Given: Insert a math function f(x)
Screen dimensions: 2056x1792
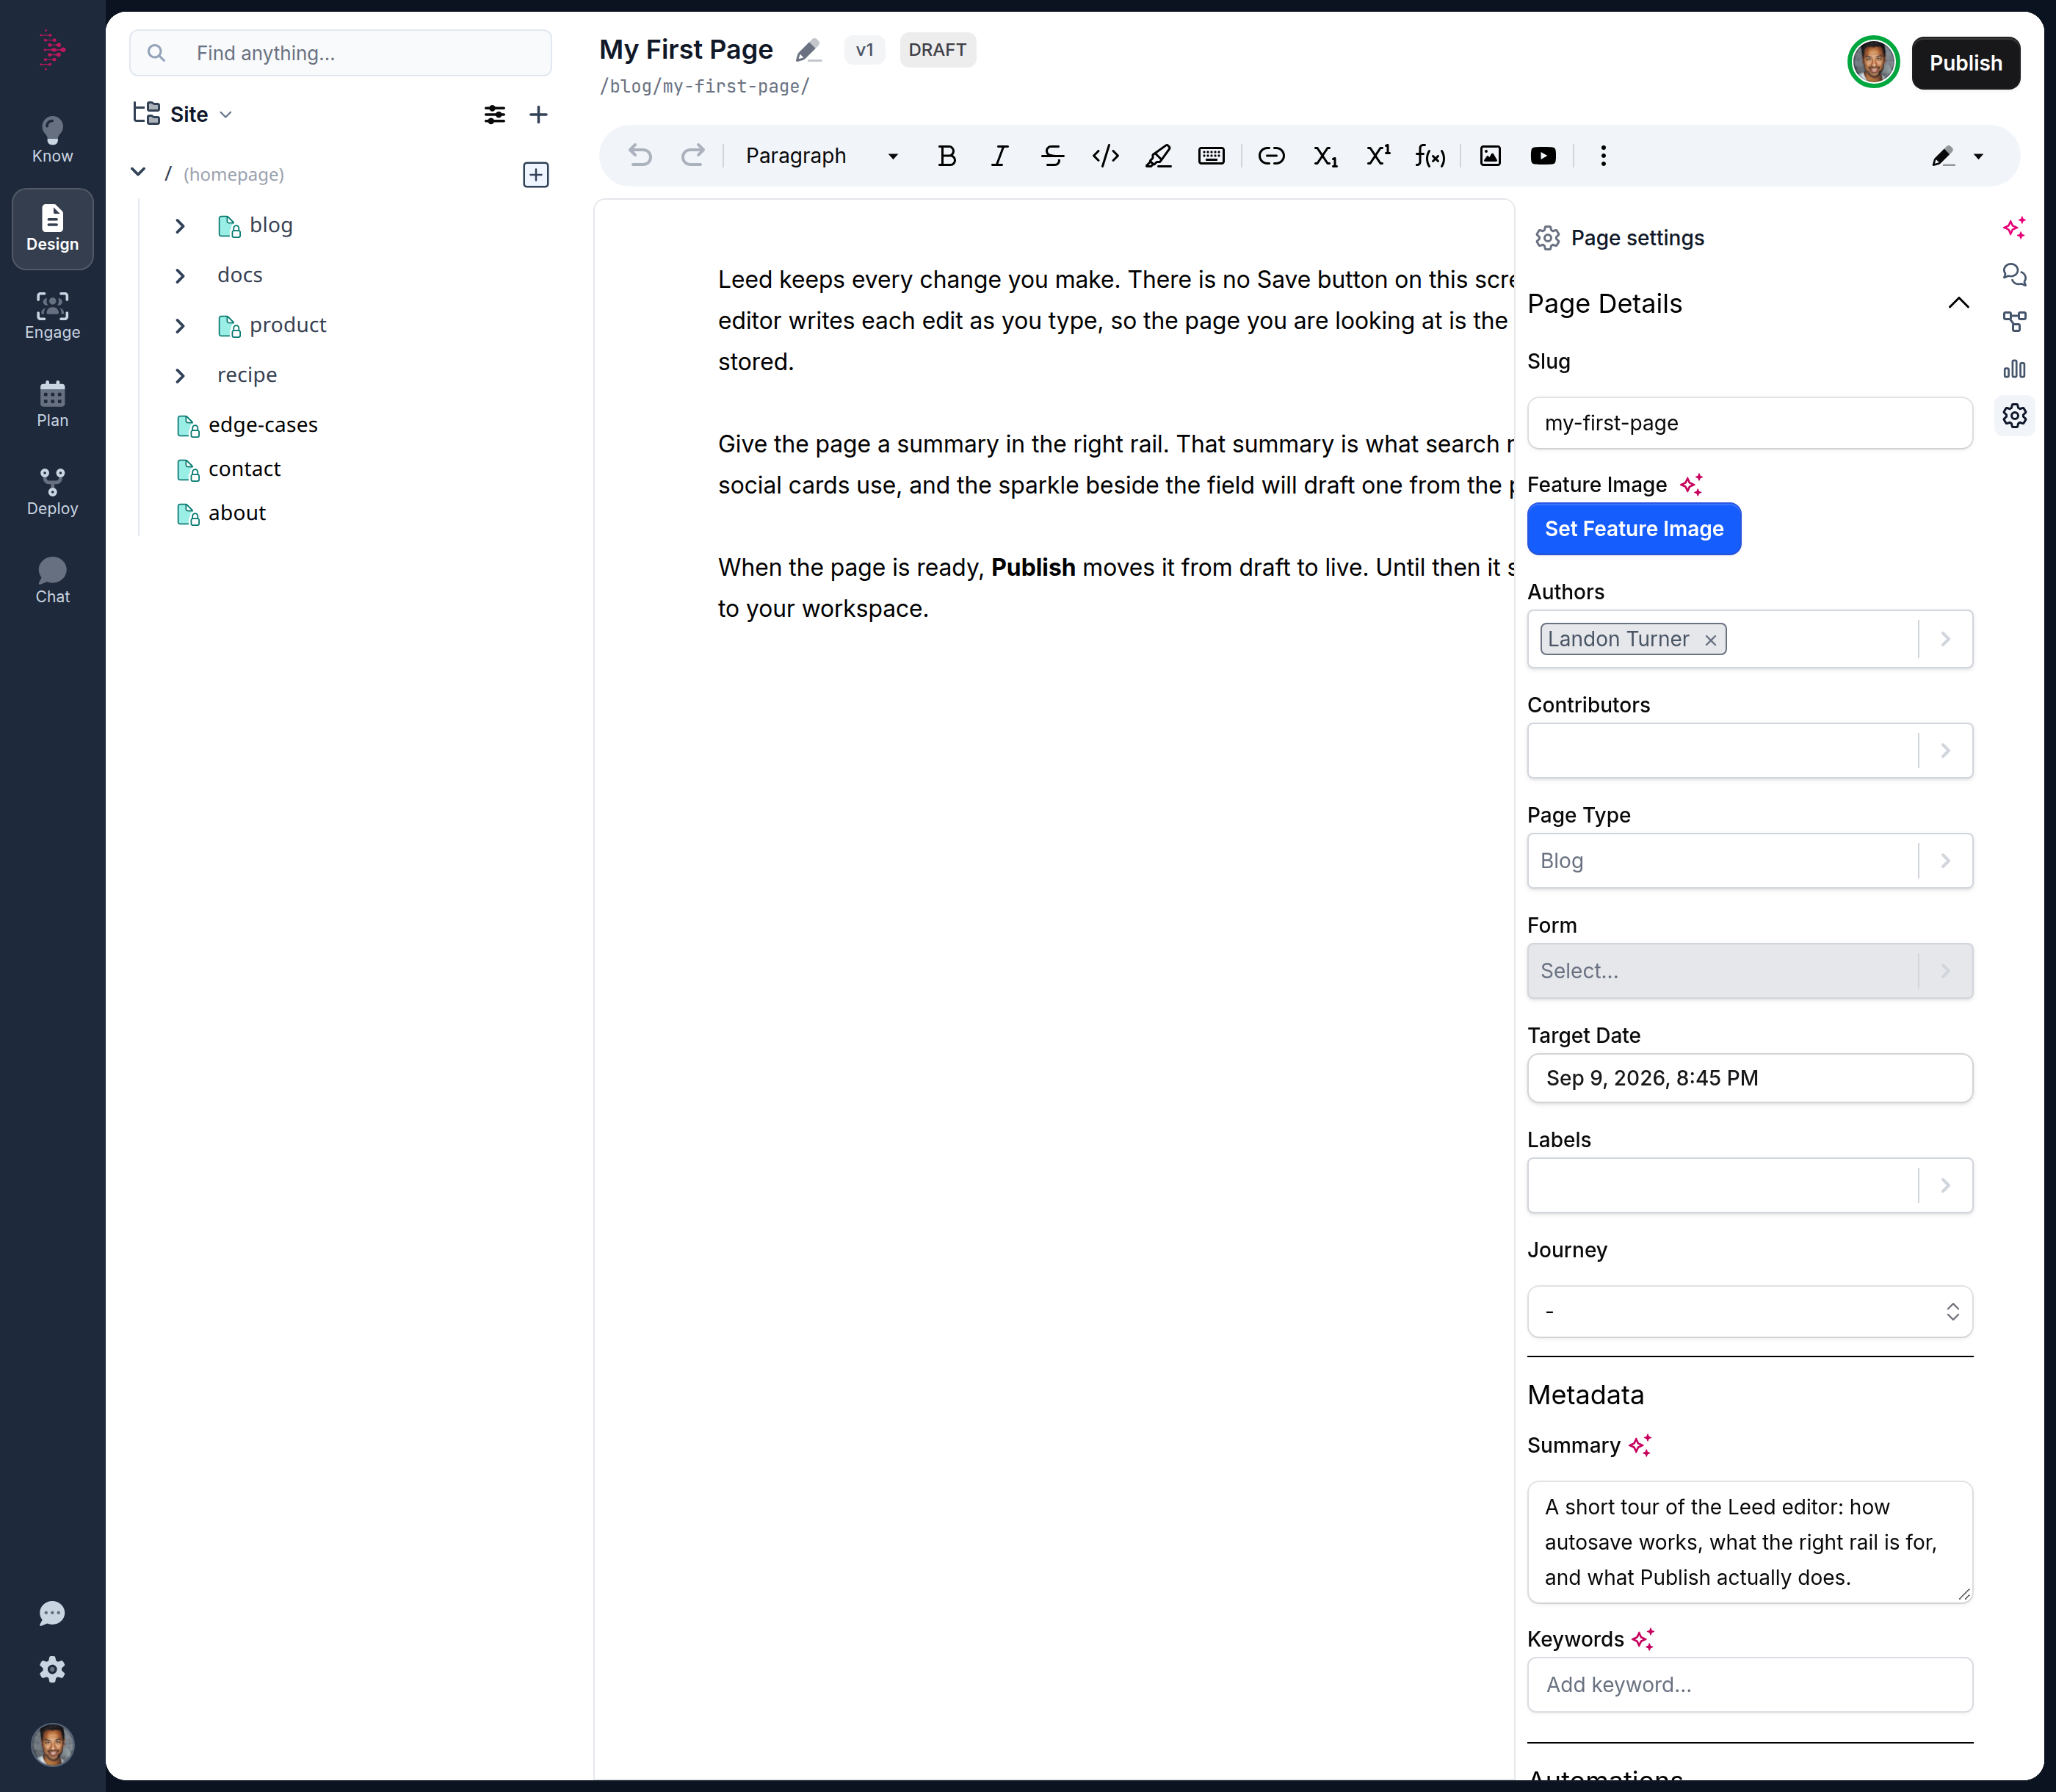Looking at the screenshot, I should (1430, 156).
